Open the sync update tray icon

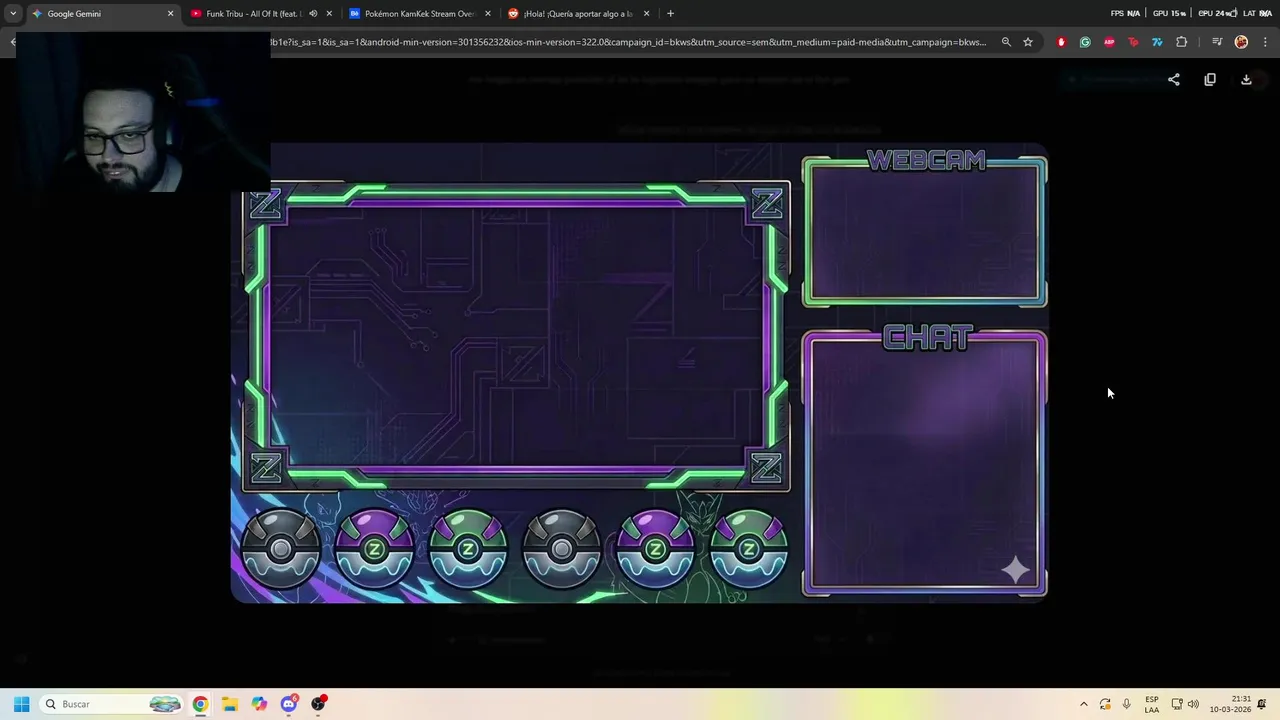pyautogui.click(x=1105, y=704)
